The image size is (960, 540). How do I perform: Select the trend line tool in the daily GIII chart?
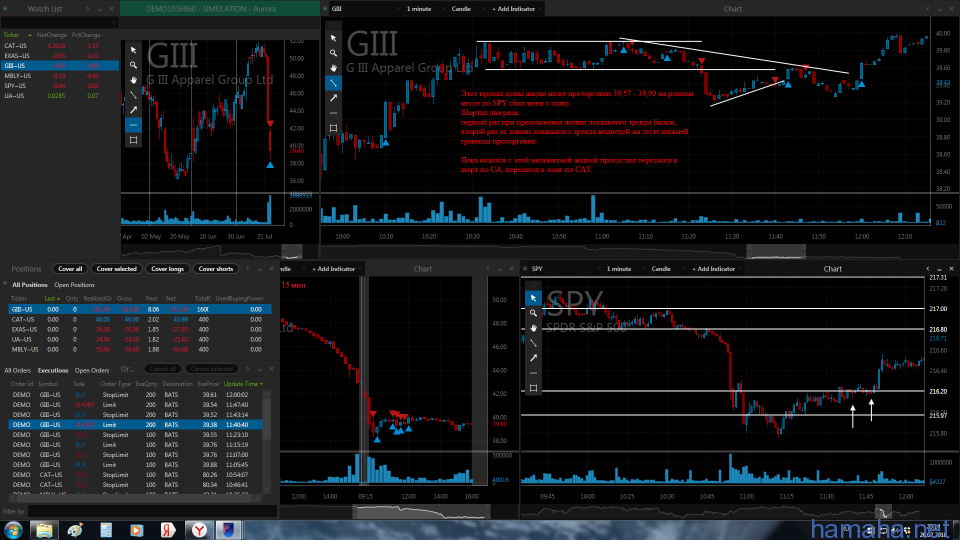coord(133,95)
